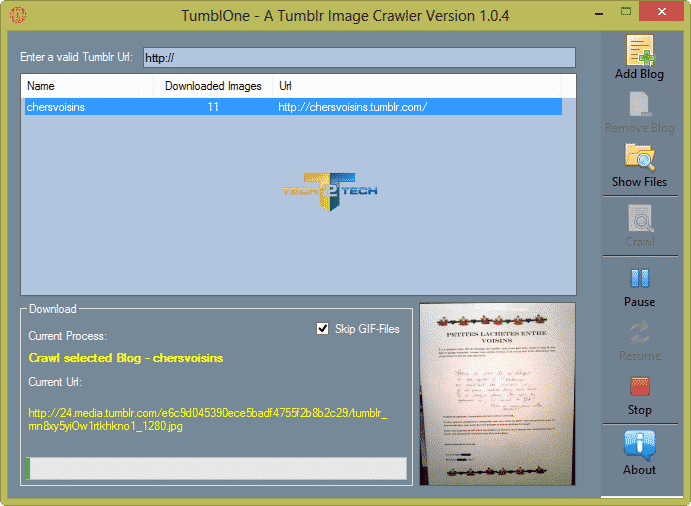The image size is (691, 506).
Task: Click the current image URL text
Action: tap(208, 420)
